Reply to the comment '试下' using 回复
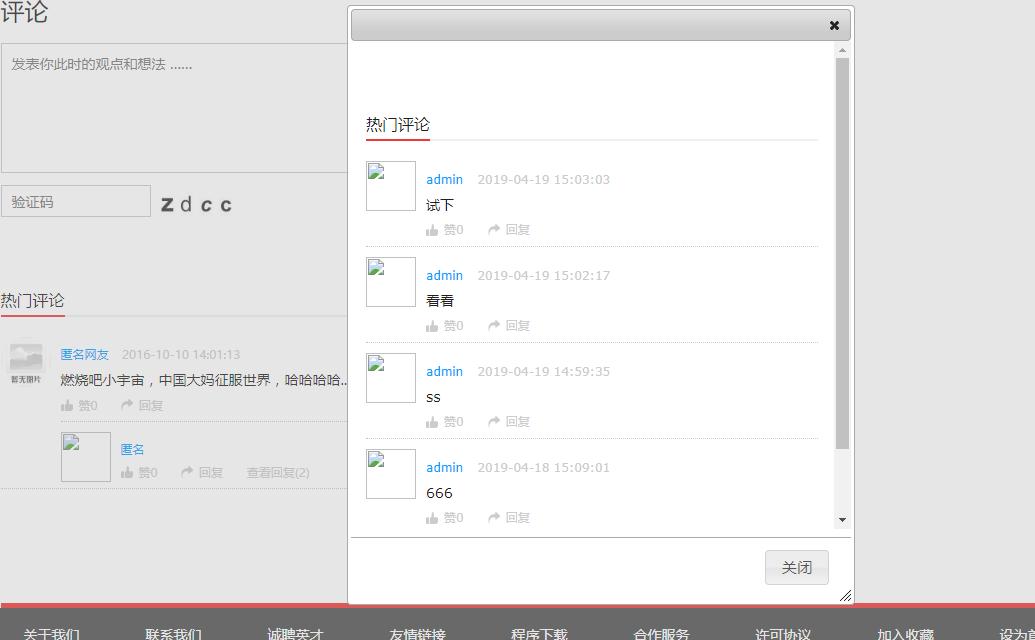Screen dimensions: 1035x640 tap(509, 230)
